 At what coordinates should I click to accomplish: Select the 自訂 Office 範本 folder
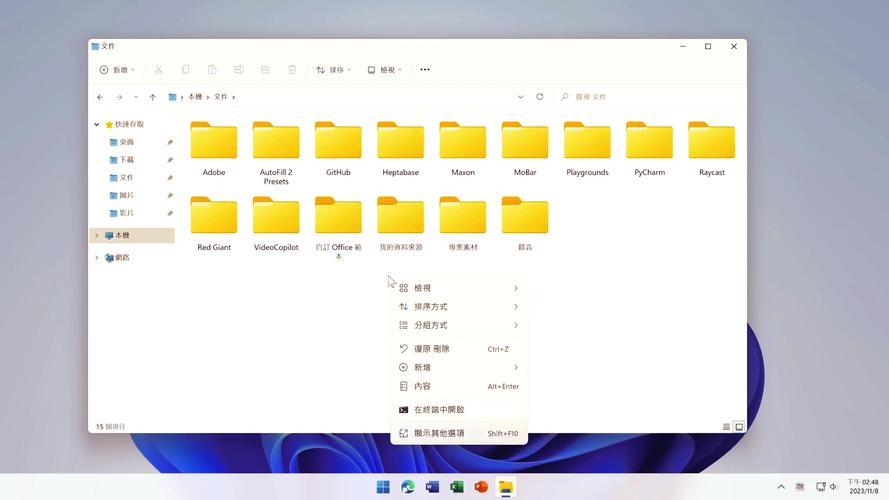[338, 228]
